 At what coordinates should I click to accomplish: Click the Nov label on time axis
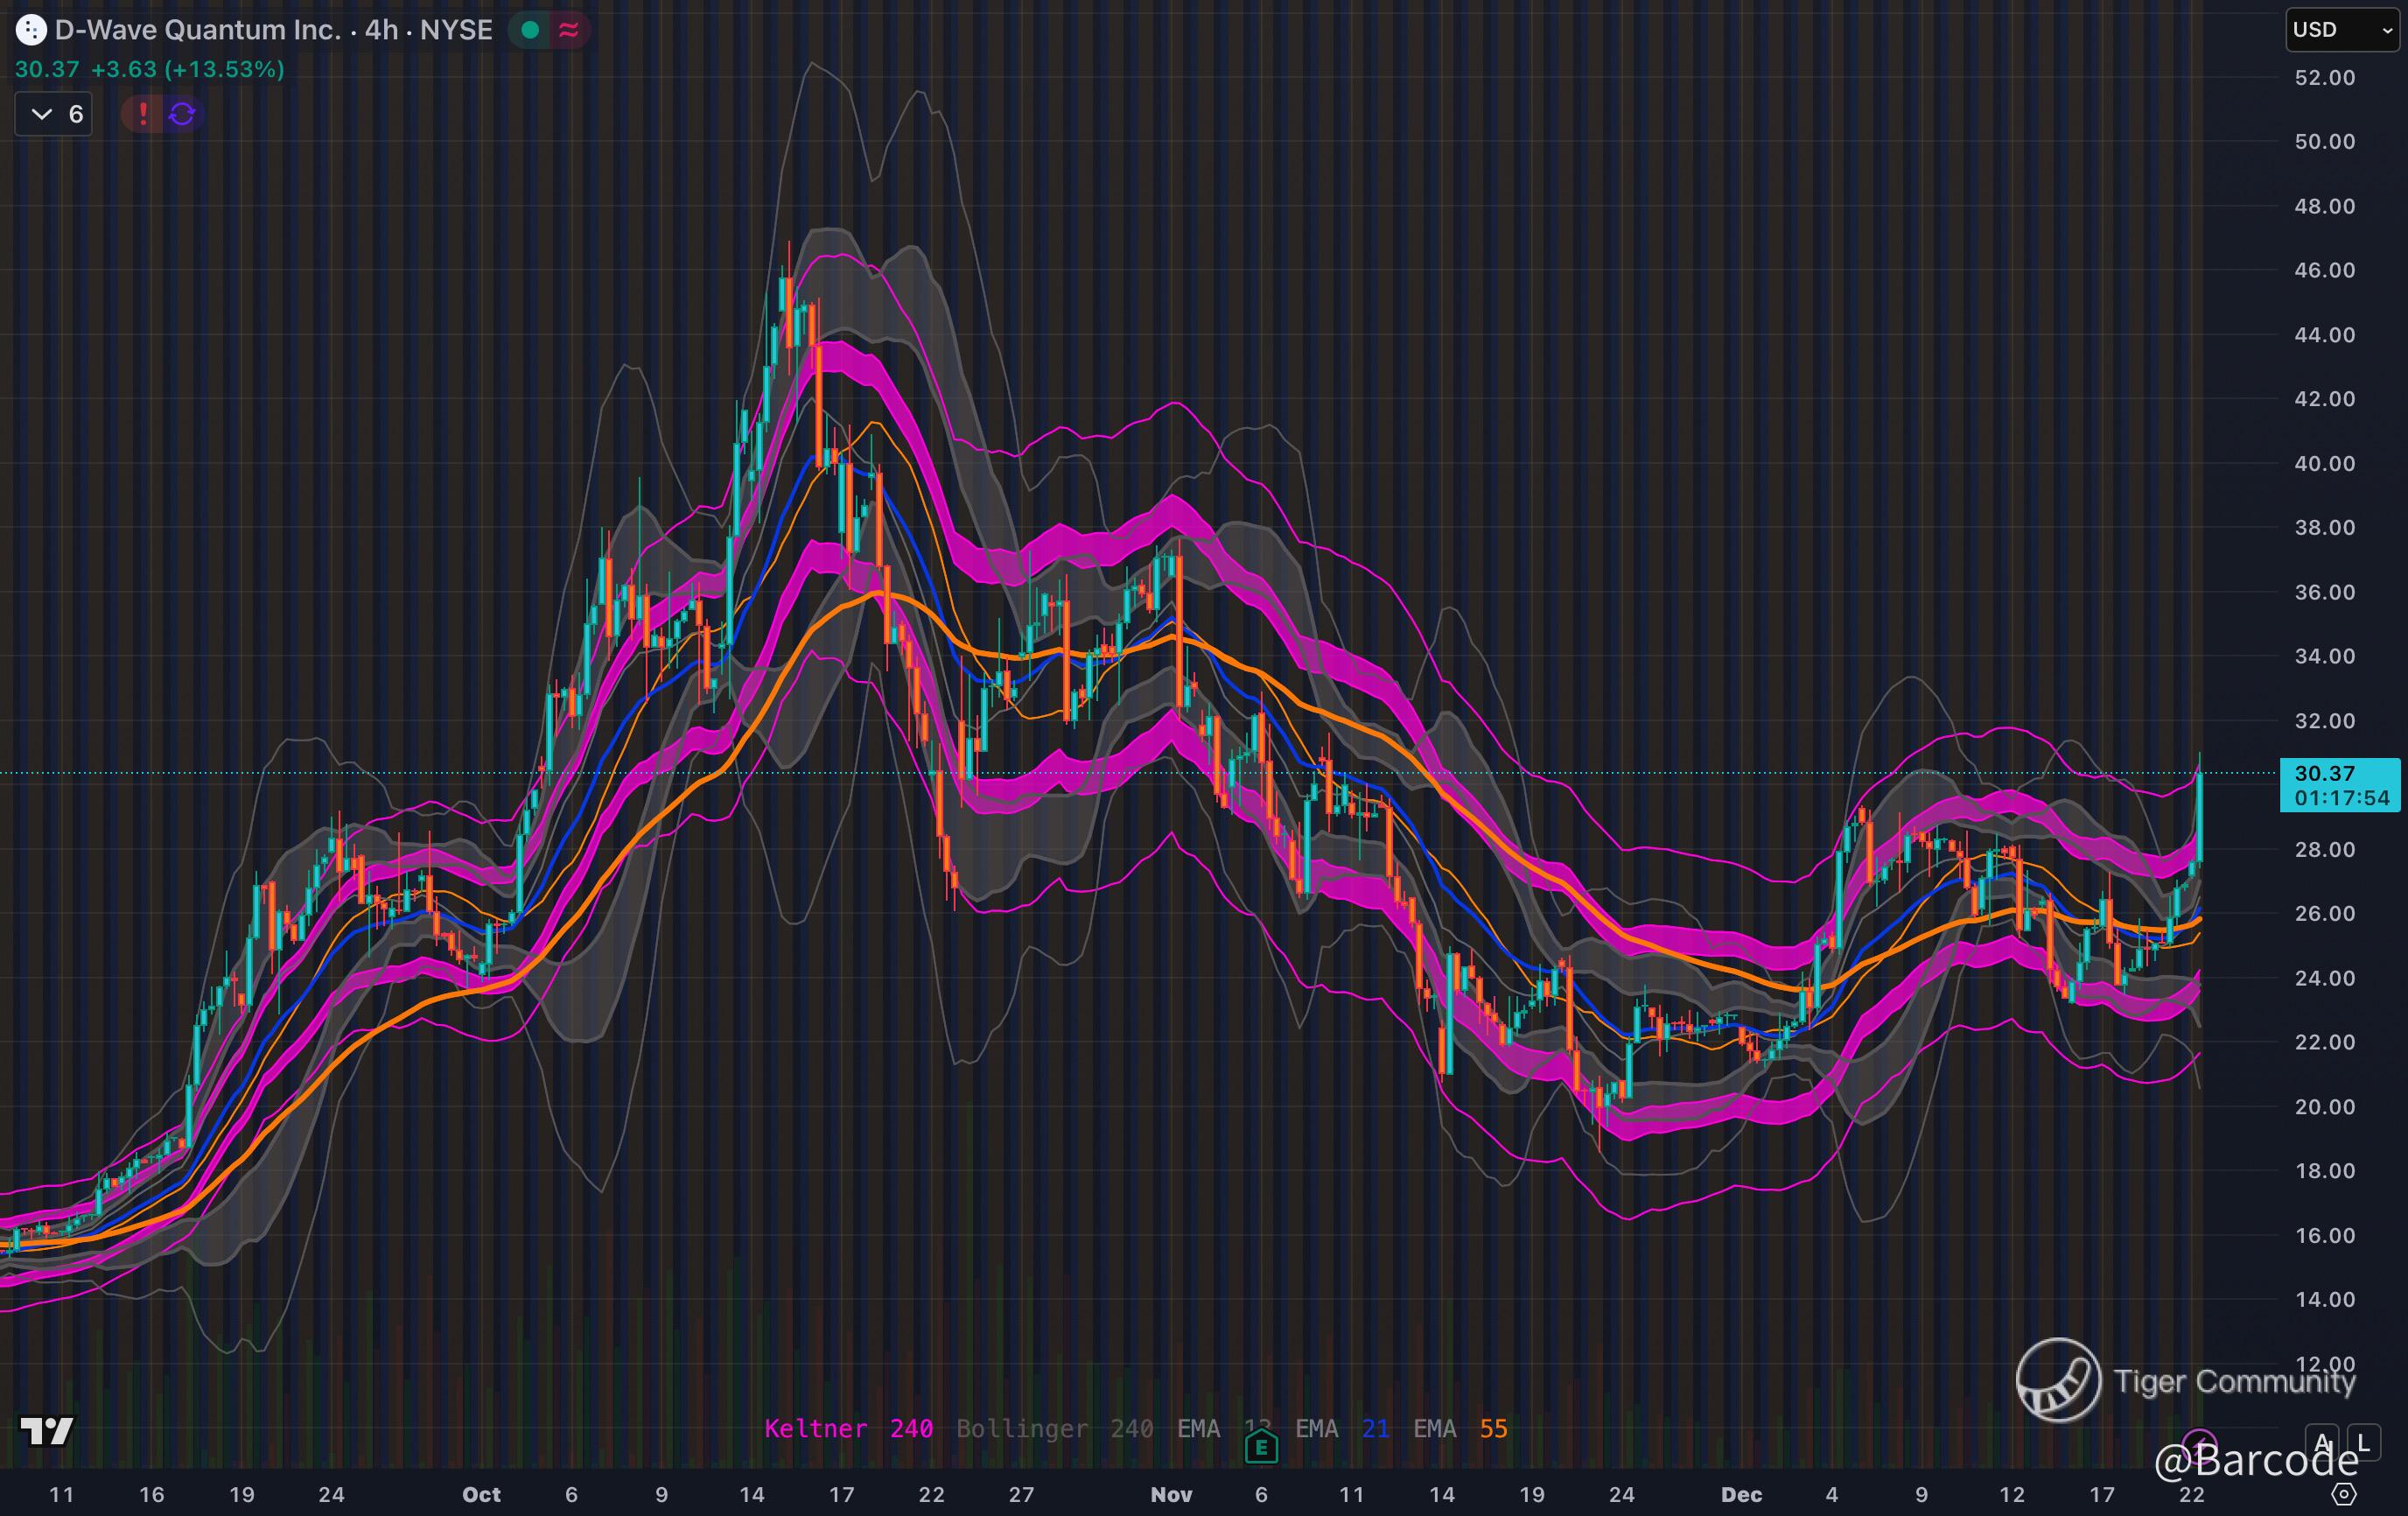point(1171,1494)
